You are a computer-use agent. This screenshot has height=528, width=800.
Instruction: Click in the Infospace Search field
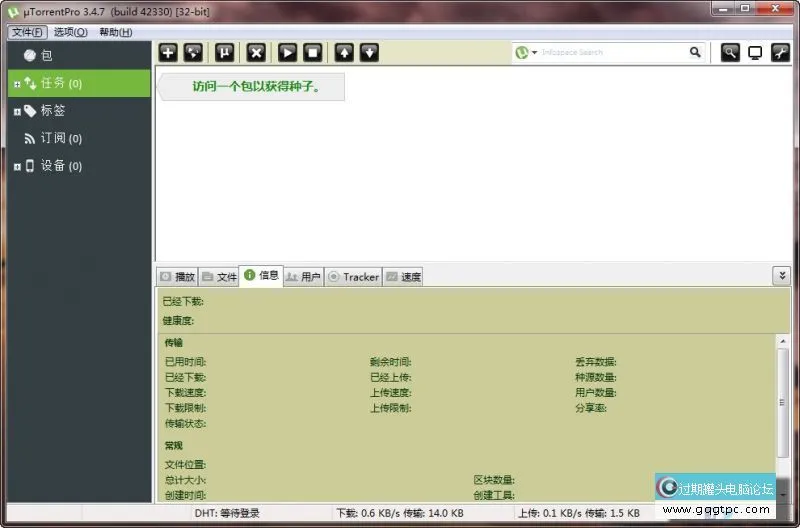(x=610, y=52)
